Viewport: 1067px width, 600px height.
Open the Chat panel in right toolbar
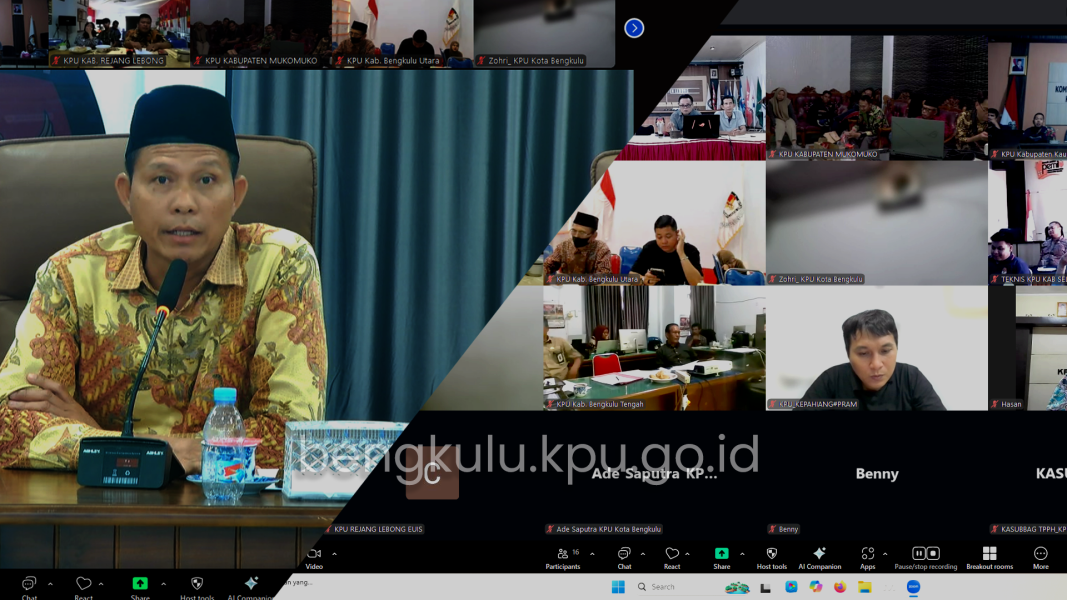click(x=624, y=557)
